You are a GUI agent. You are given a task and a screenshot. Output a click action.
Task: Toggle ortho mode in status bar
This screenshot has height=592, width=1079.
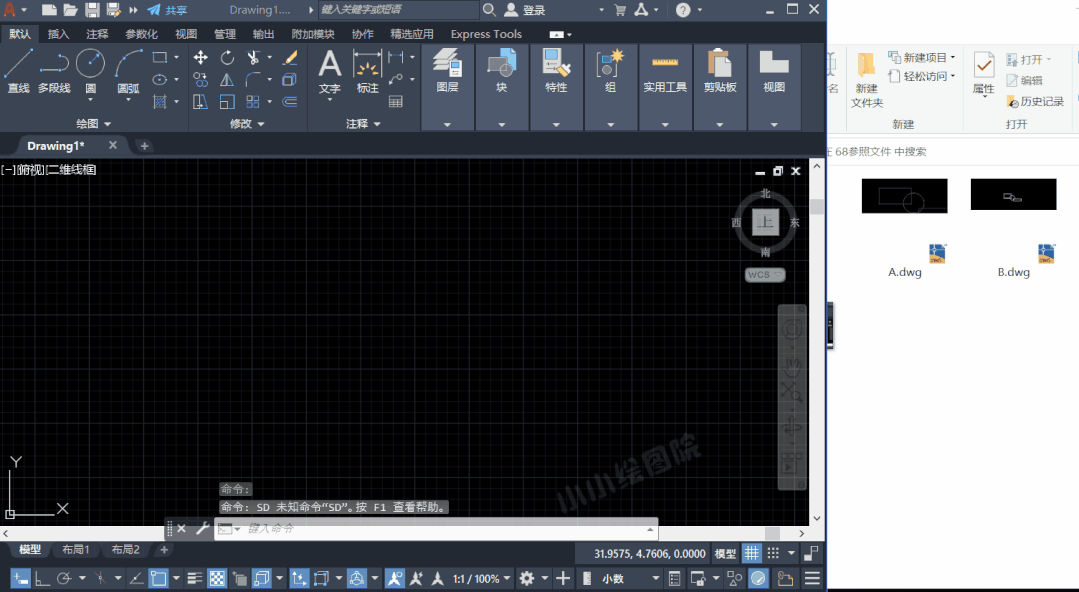click(x=42, y=578)
